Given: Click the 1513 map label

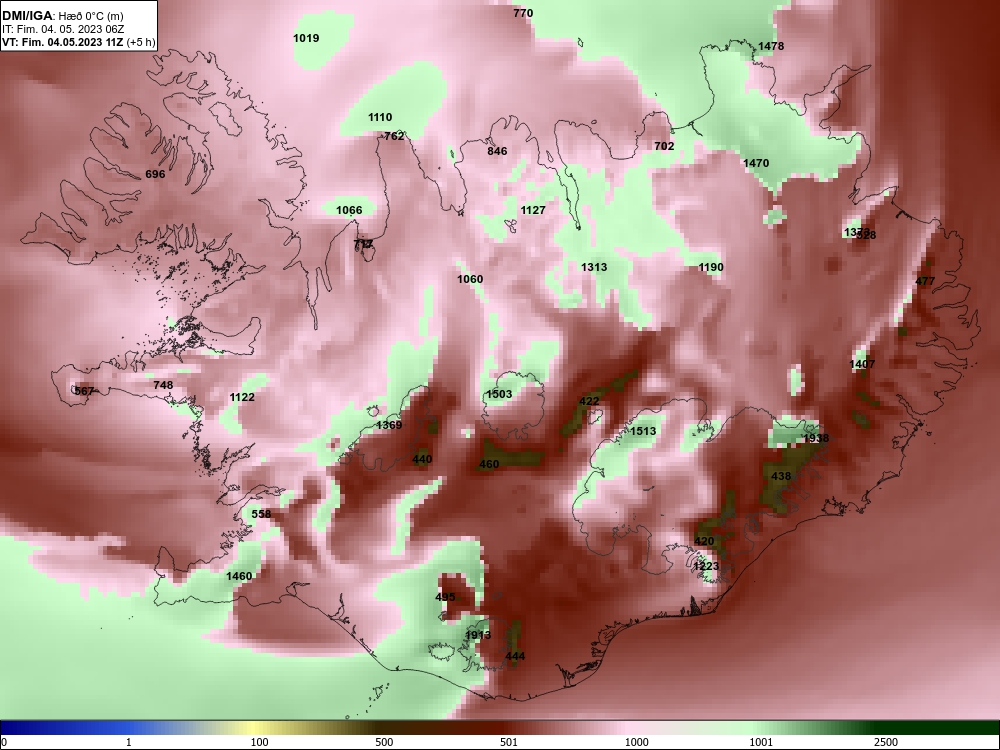Looking at the screenshot, I should pyautogui.click(x=643, y=431).
